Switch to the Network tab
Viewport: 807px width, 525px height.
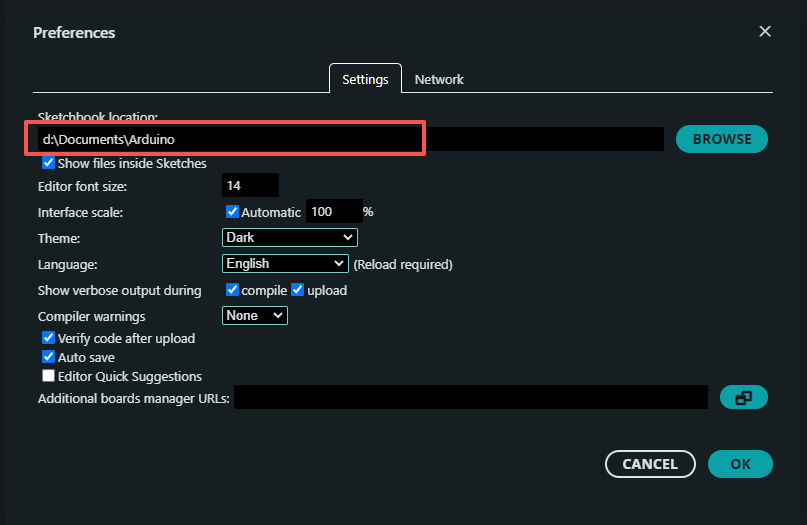439,79
